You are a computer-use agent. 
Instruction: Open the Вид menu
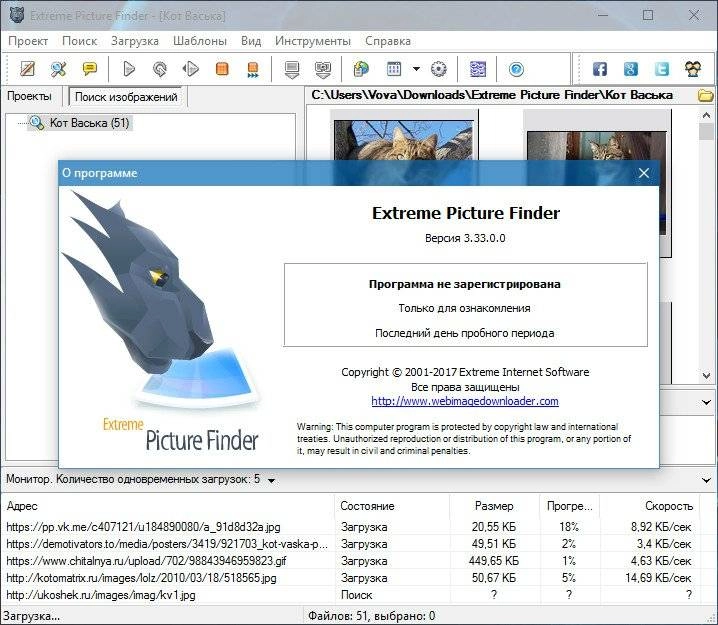[251, 41]
